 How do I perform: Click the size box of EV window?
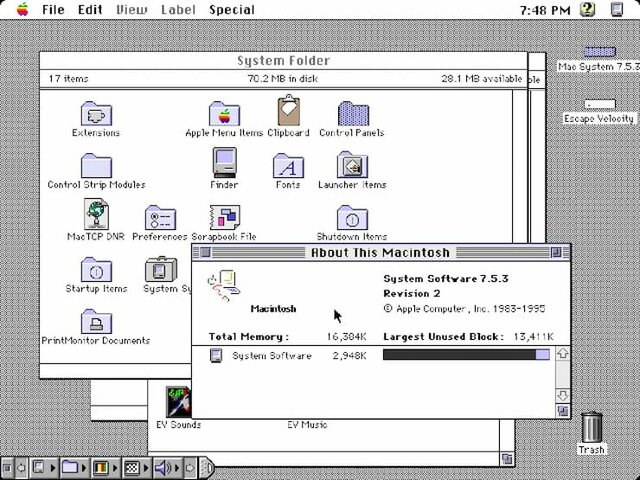coord(507,458)
